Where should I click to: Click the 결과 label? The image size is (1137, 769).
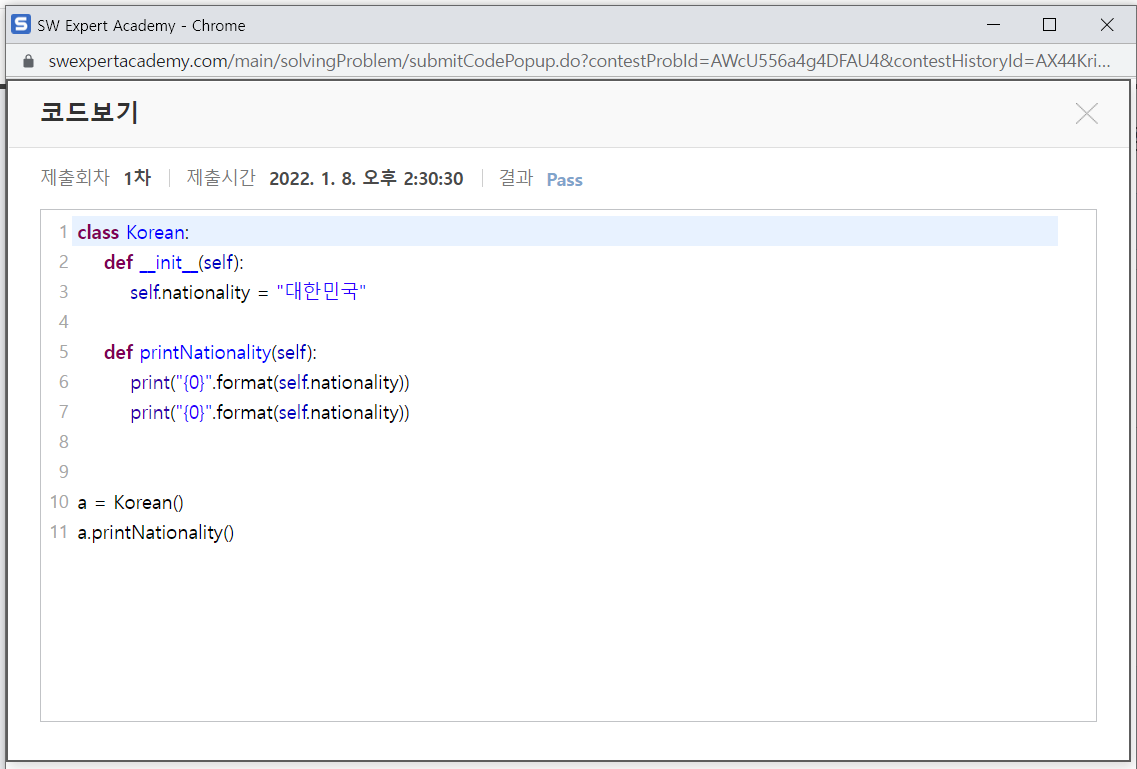(516, 178)
